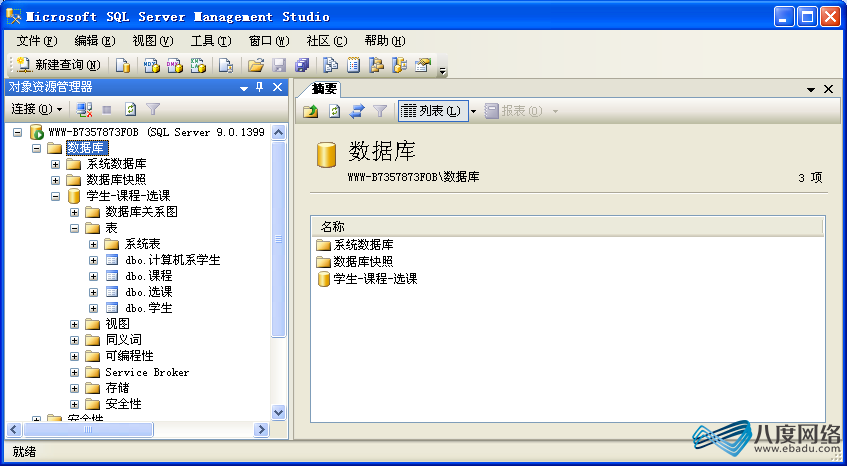
Task: Expand the dbo.计算机系学生 table node
Action: point(93,260)
